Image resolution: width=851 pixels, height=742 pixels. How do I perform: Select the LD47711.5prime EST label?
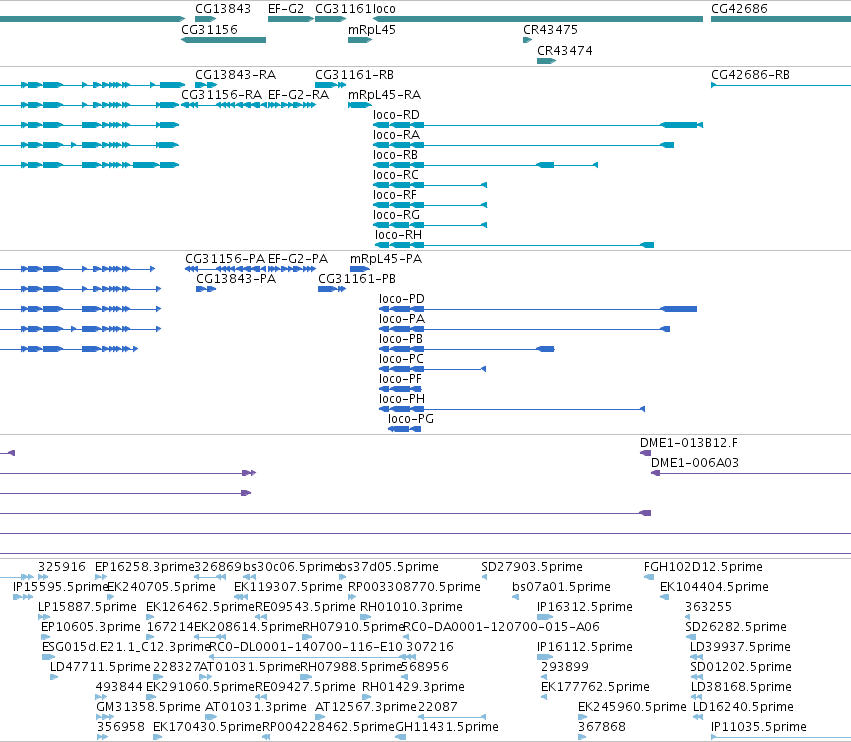coord(100,667)
